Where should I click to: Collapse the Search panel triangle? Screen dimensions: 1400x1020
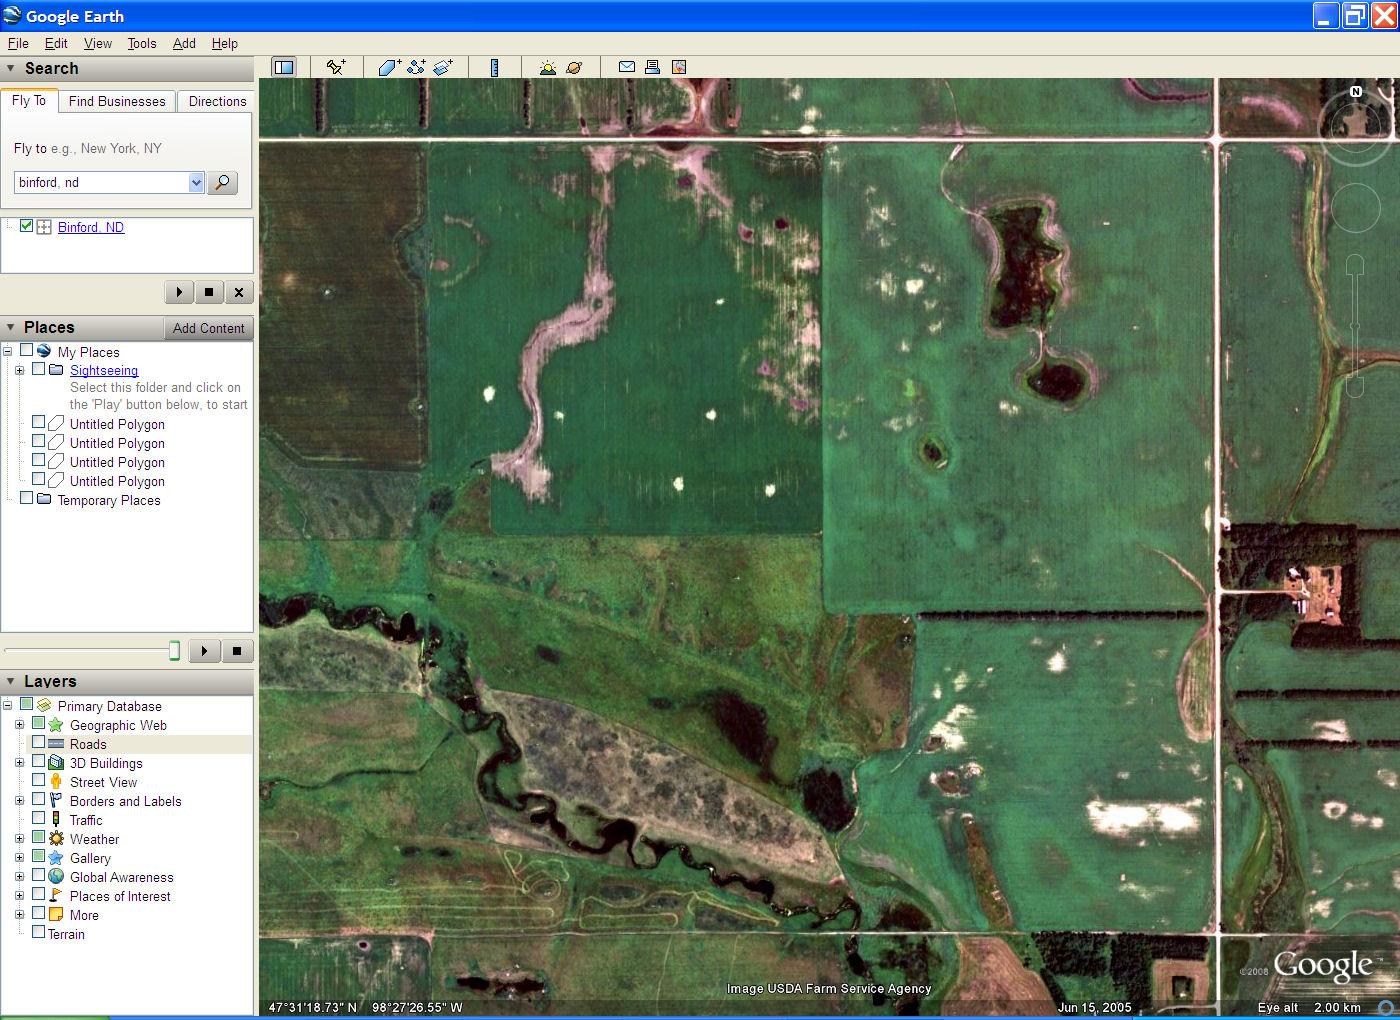click(x=11, y=68)
